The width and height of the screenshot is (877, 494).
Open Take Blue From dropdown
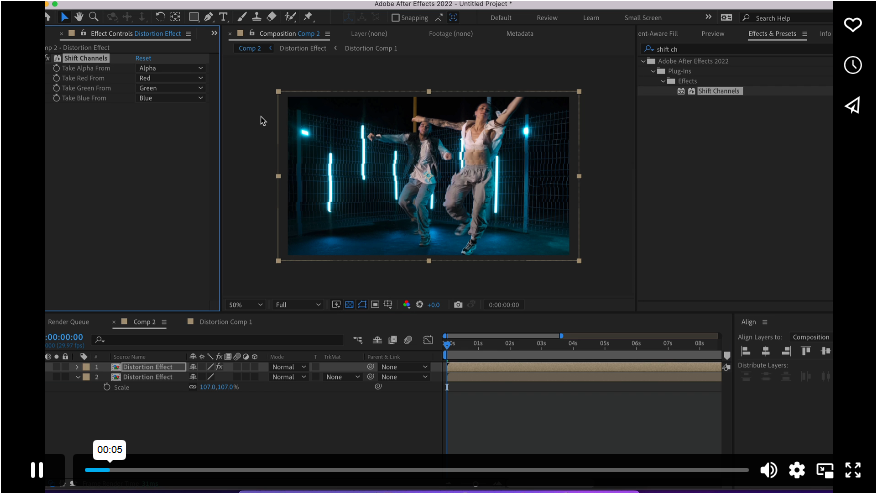coord(171,98)
